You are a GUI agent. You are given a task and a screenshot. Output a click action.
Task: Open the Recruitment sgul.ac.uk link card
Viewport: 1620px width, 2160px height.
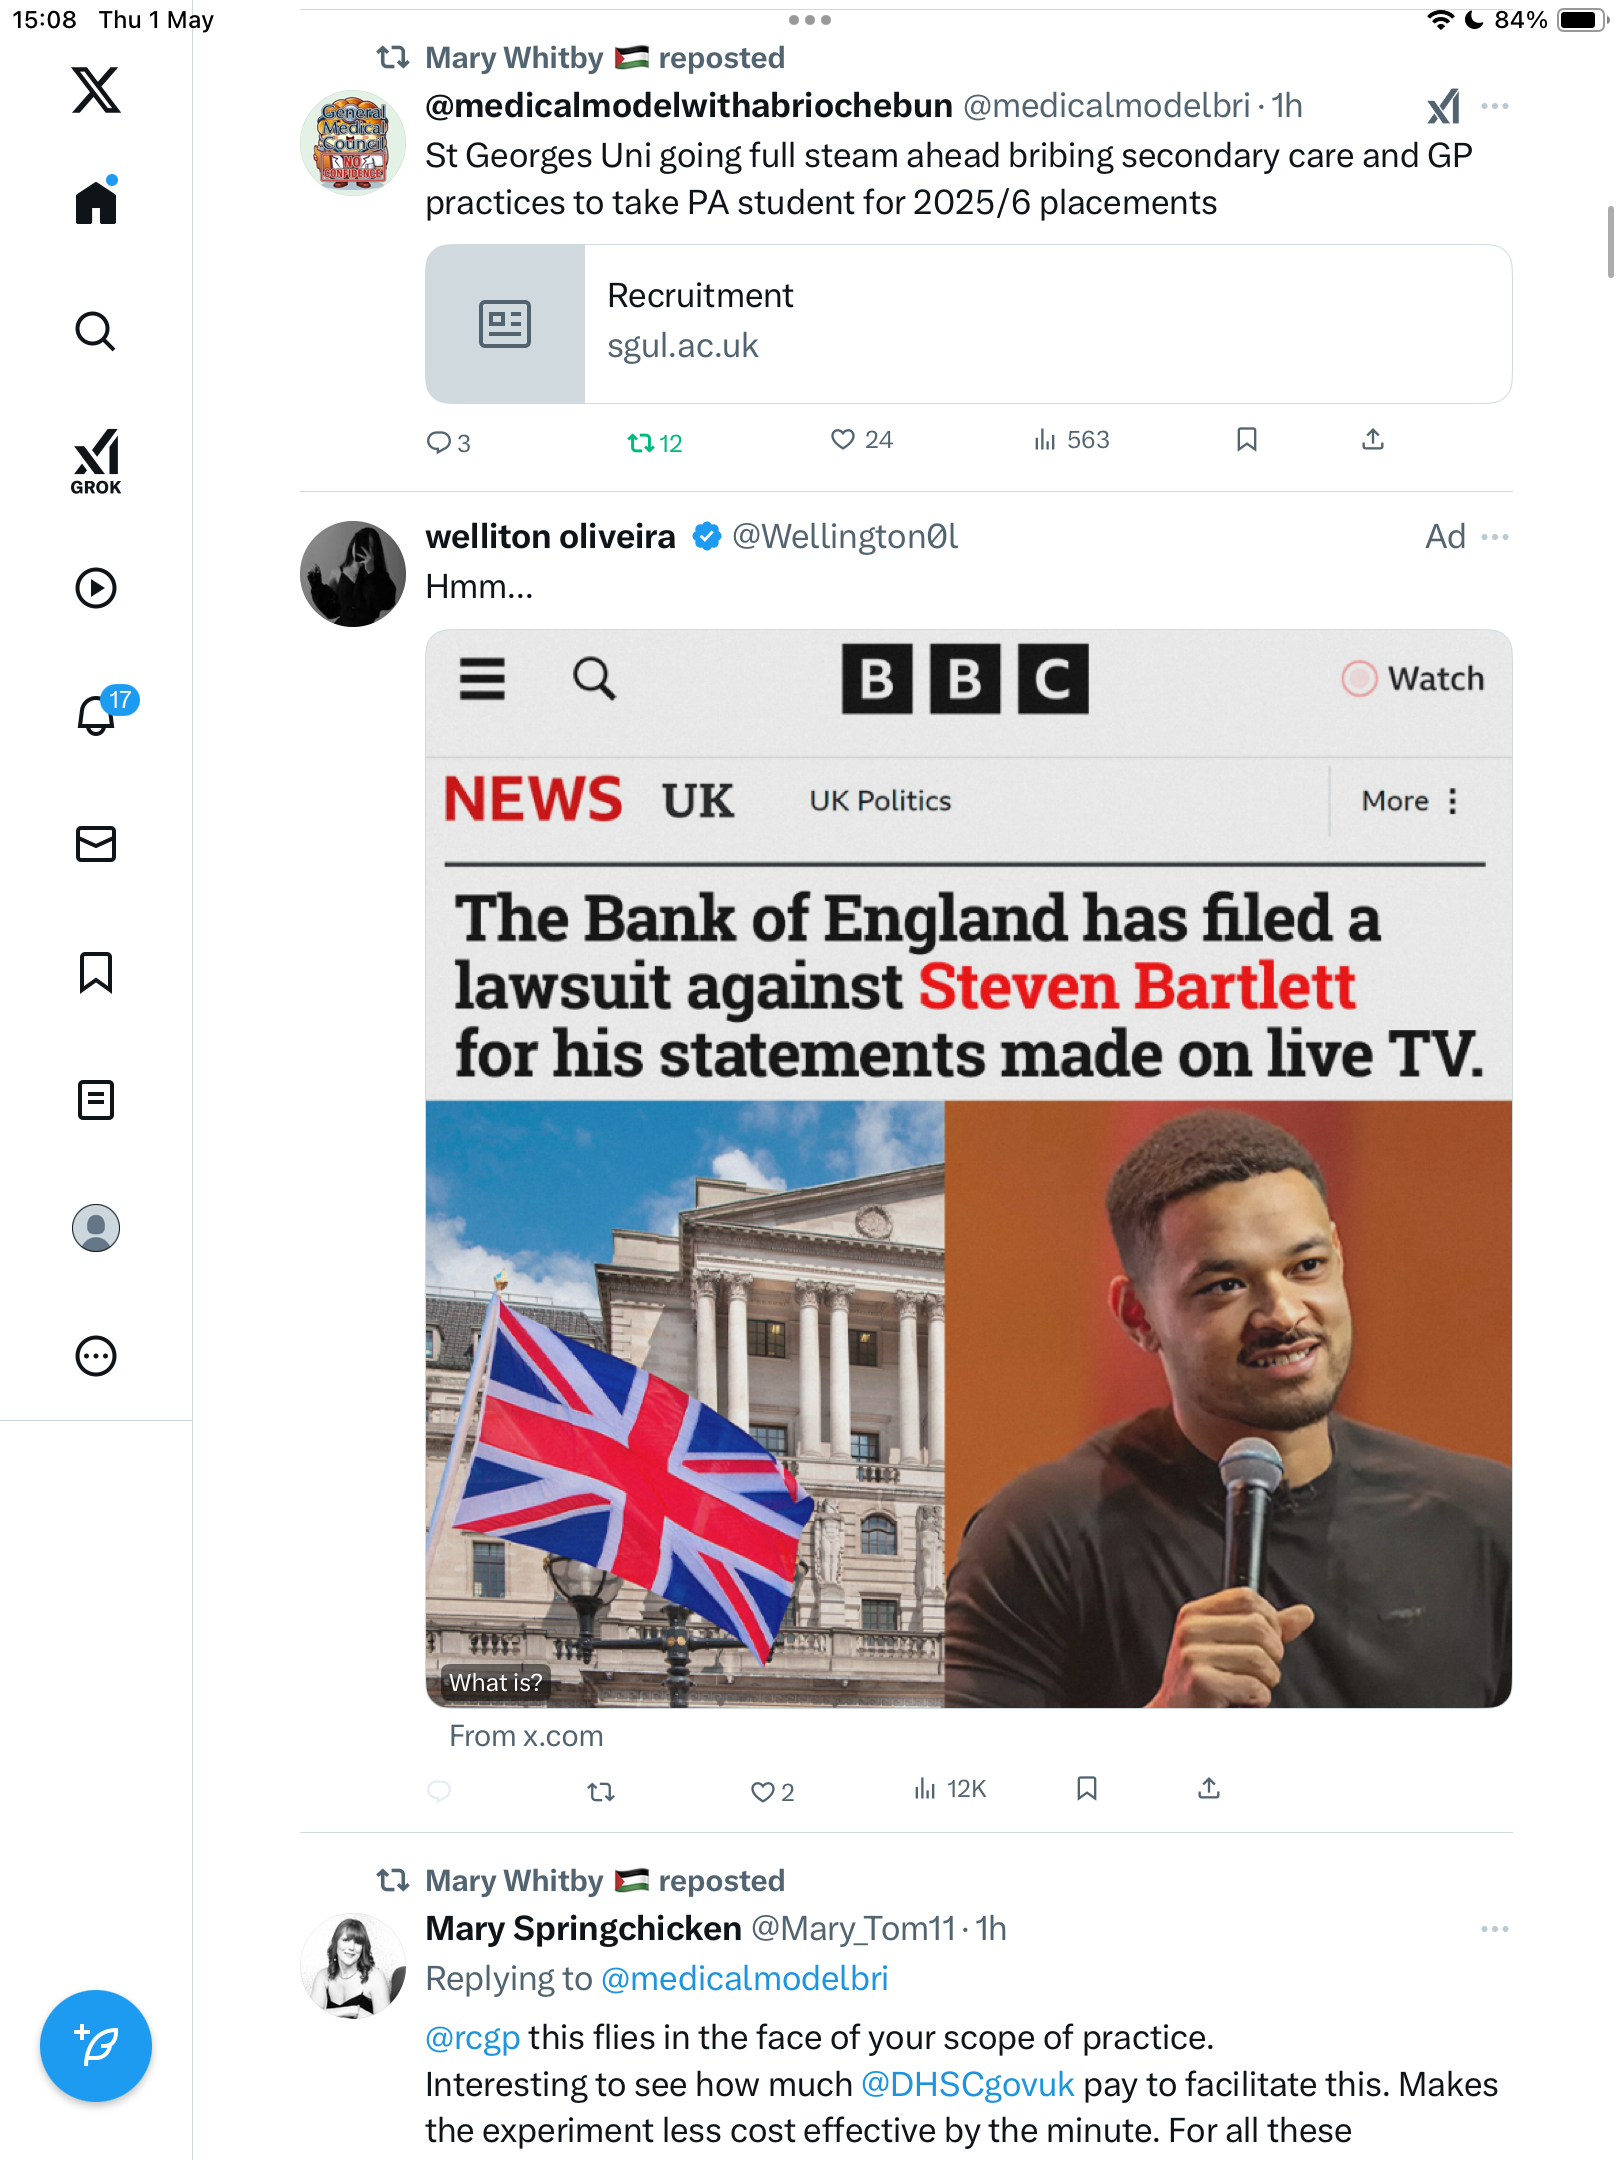[x=968, y=324]
